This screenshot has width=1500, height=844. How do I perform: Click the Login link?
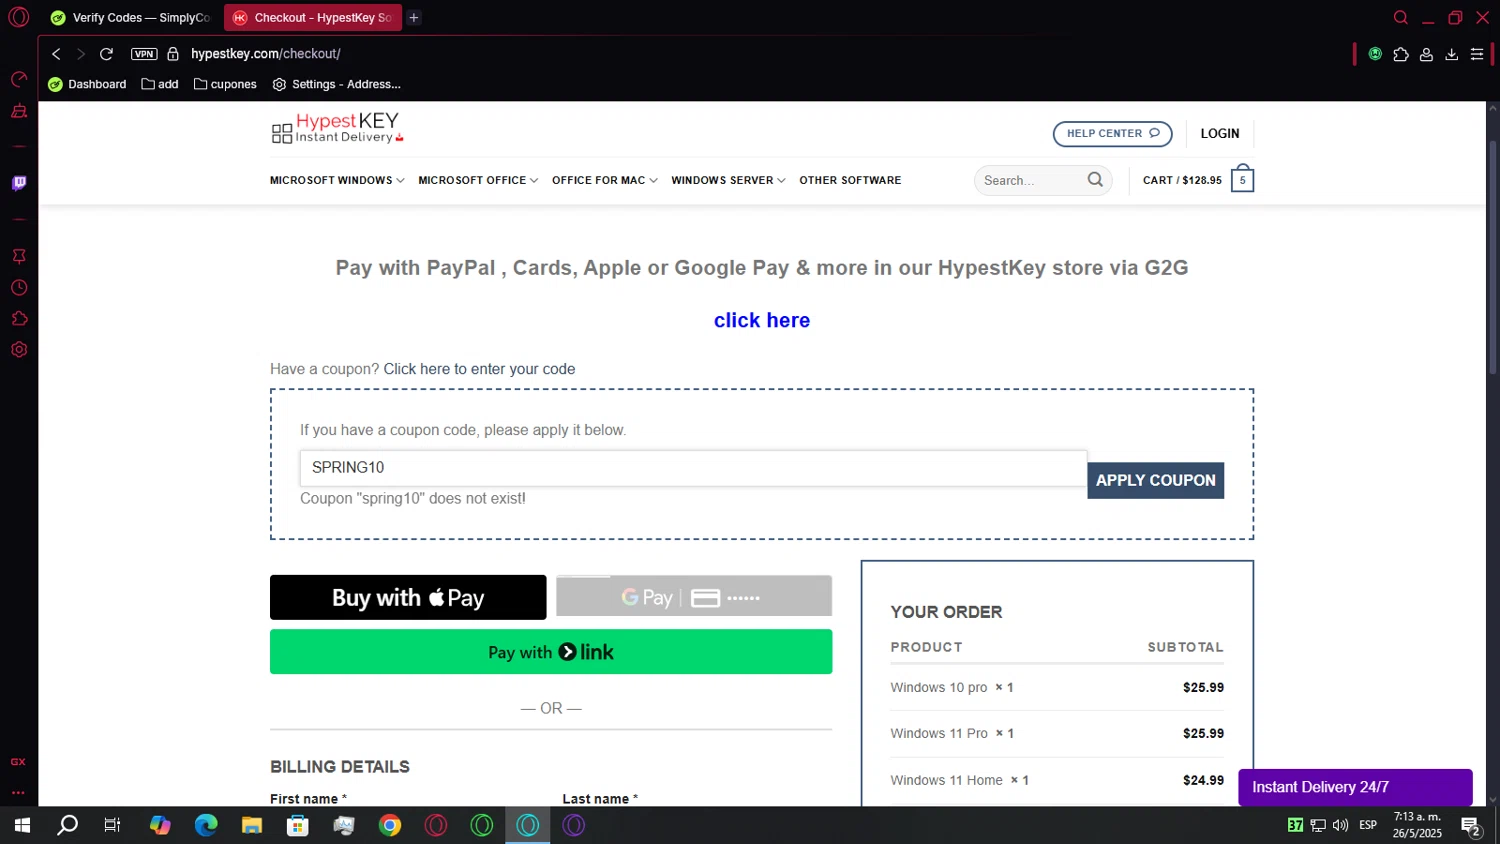(1220, 133)
